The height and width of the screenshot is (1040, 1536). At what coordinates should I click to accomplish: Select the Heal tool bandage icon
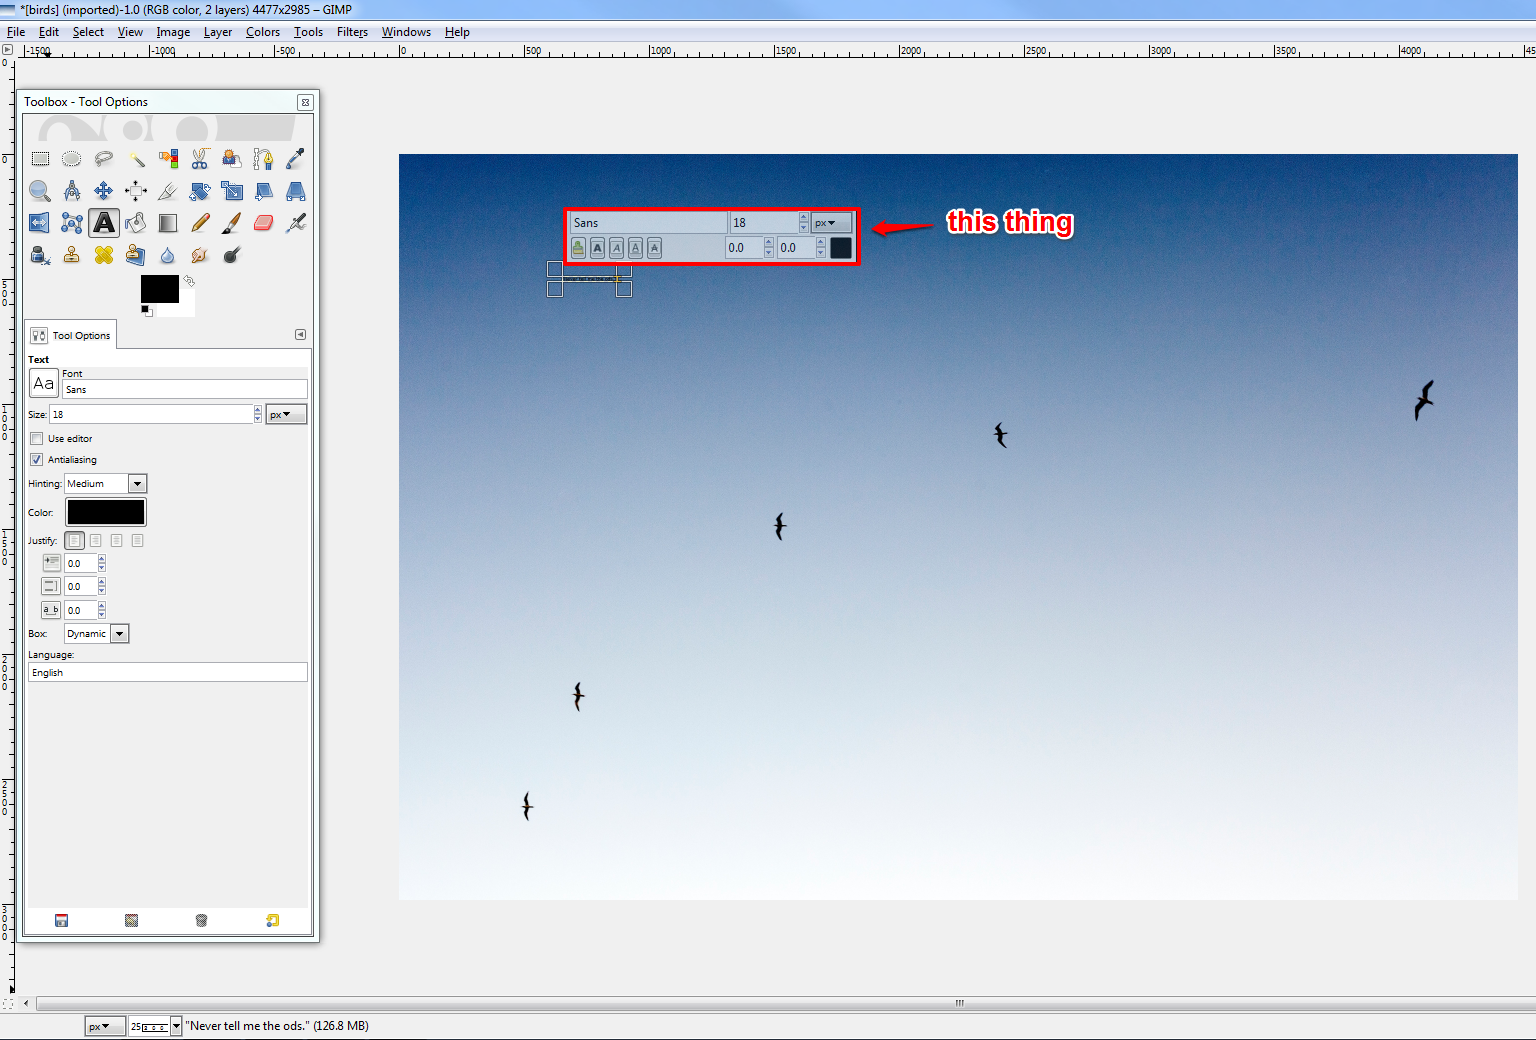(103, 255)
